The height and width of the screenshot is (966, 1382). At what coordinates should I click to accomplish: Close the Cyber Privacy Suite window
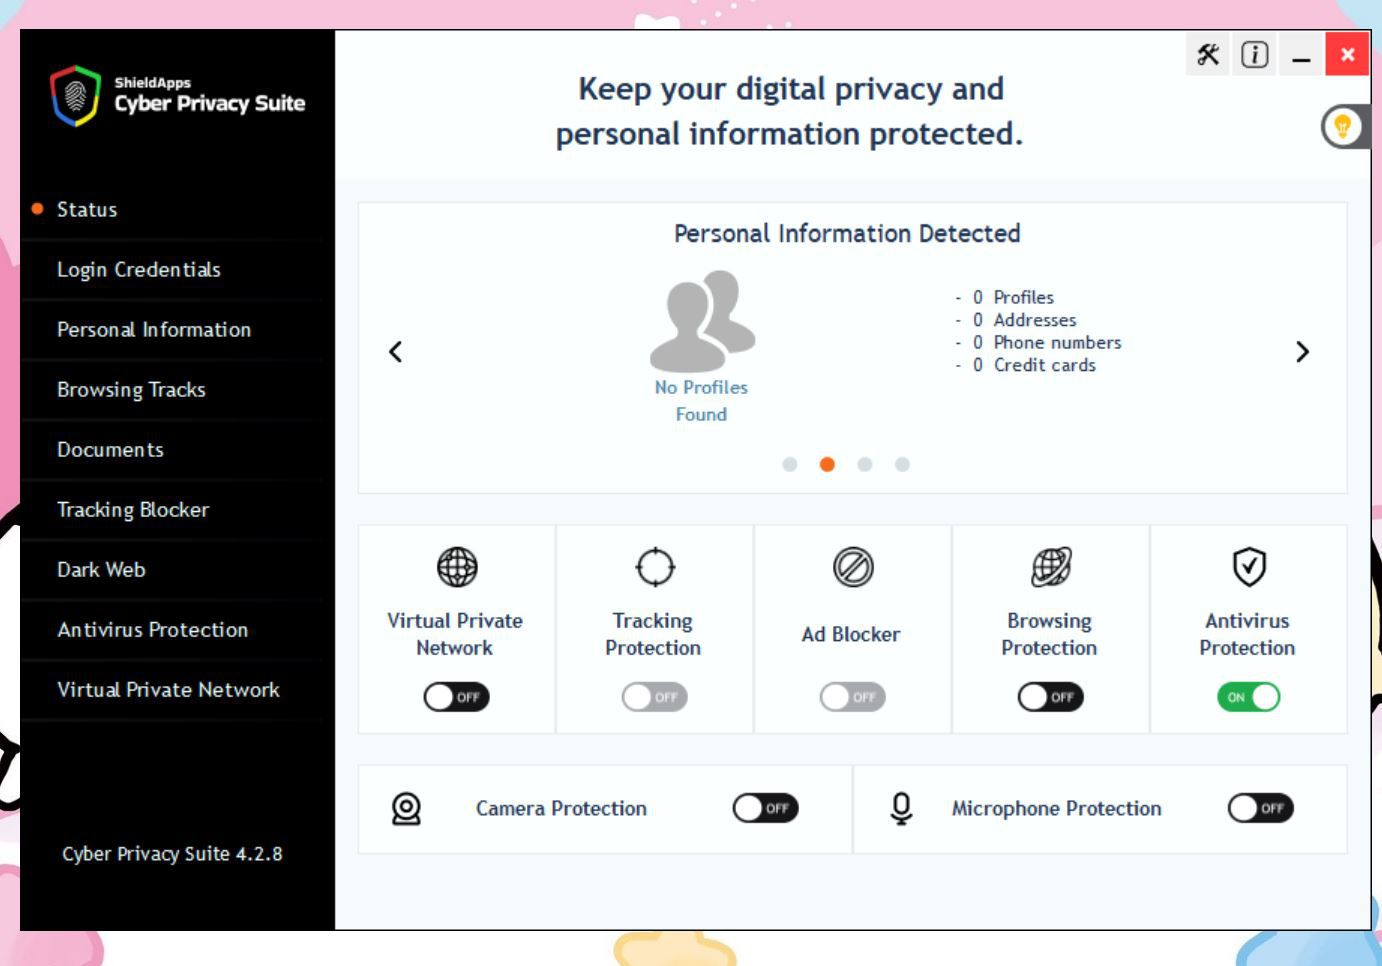coord(1347,55)
